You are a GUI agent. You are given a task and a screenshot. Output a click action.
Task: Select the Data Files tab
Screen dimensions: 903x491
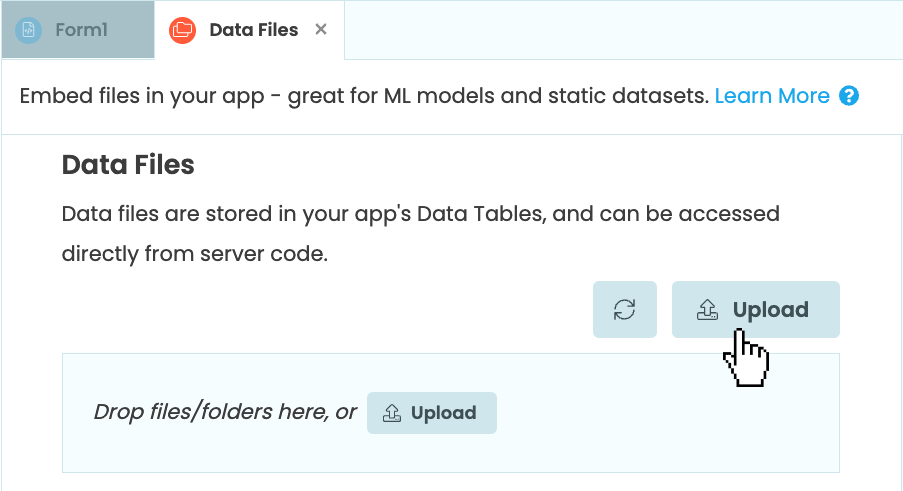coord(253,30)
